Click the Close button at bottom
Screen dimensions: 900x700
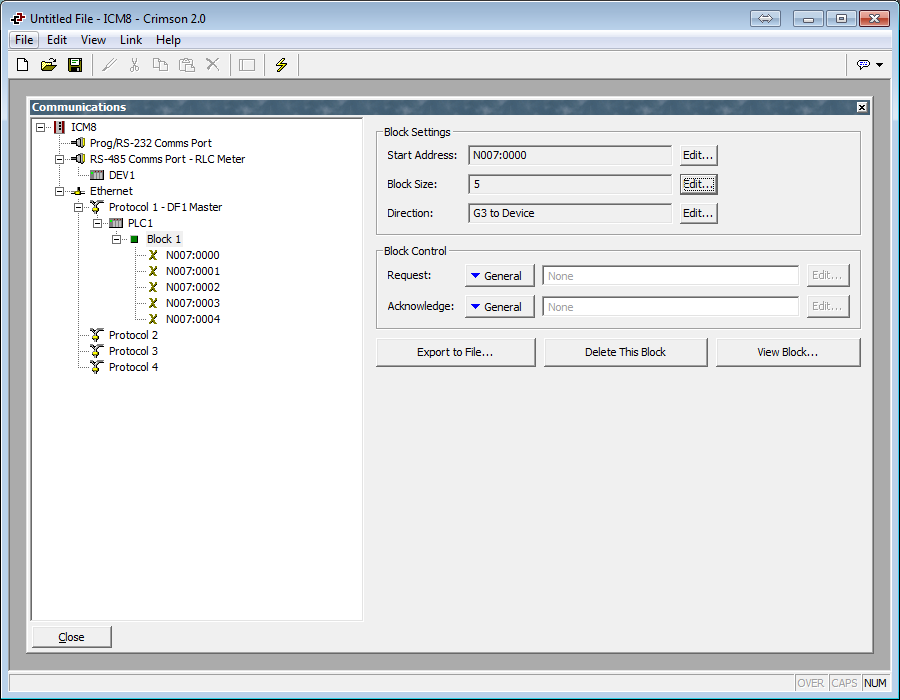pos(72,637)
